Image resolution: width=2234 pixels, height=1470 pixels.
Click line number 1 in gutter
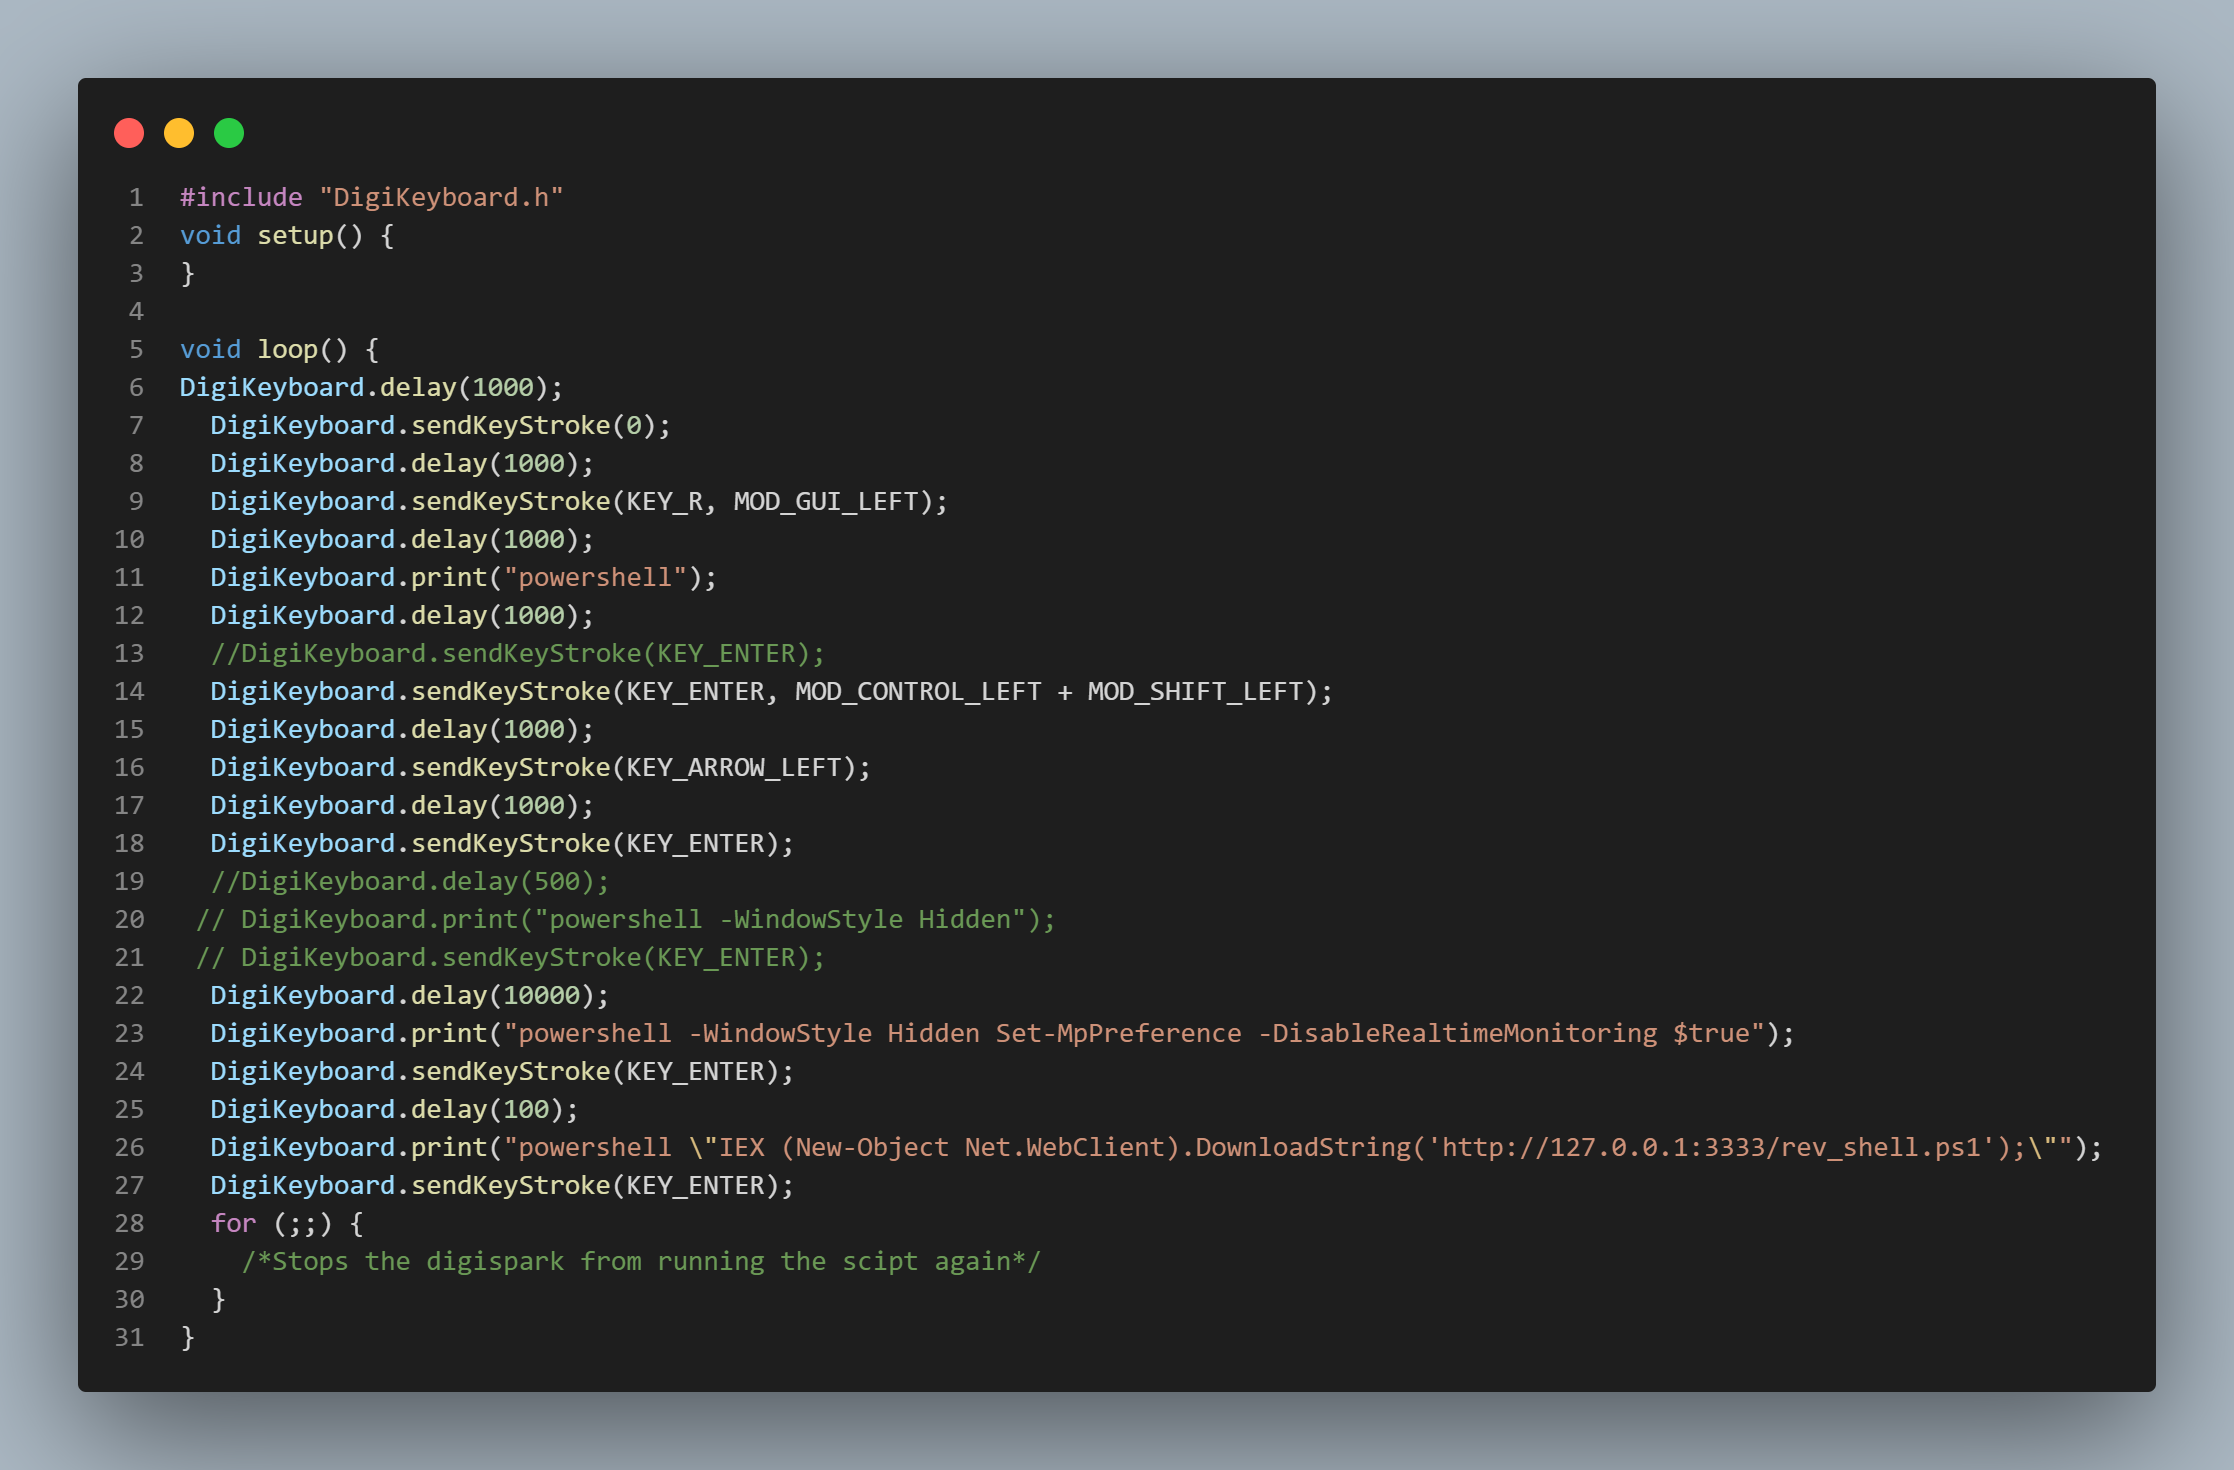[136, 197]
